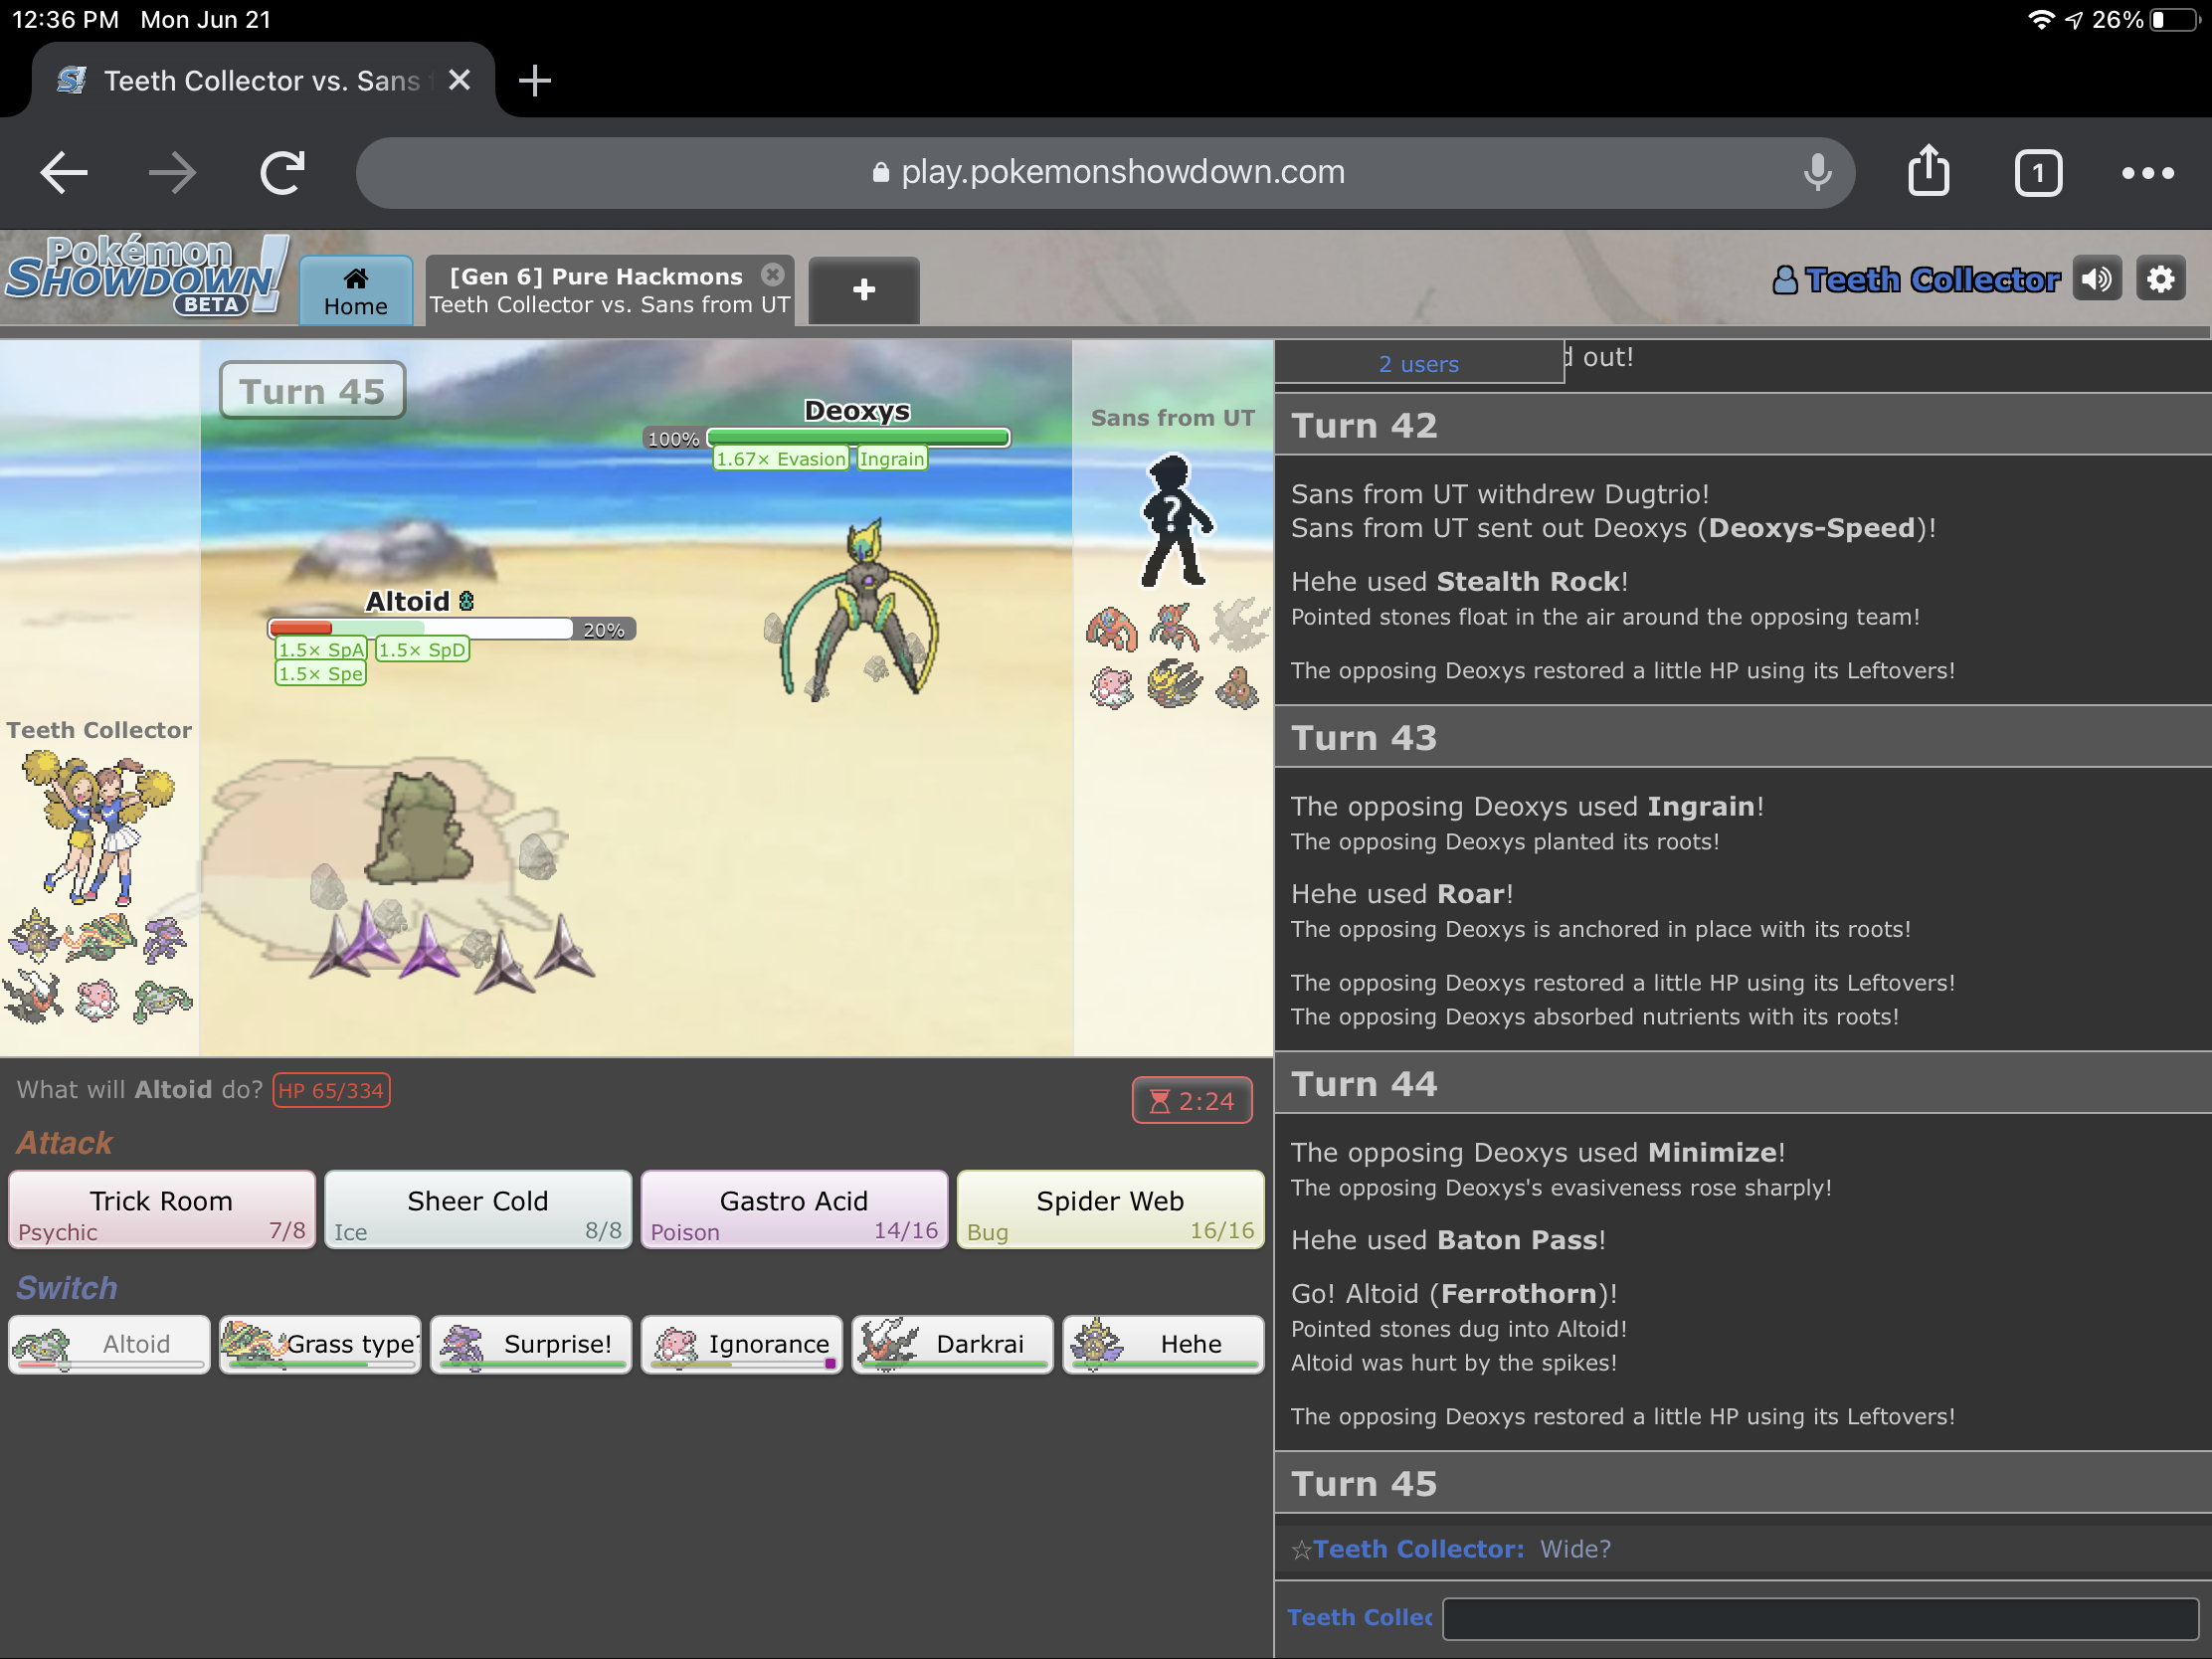
Task: Go back with the browser arrow
Action: 64,172
